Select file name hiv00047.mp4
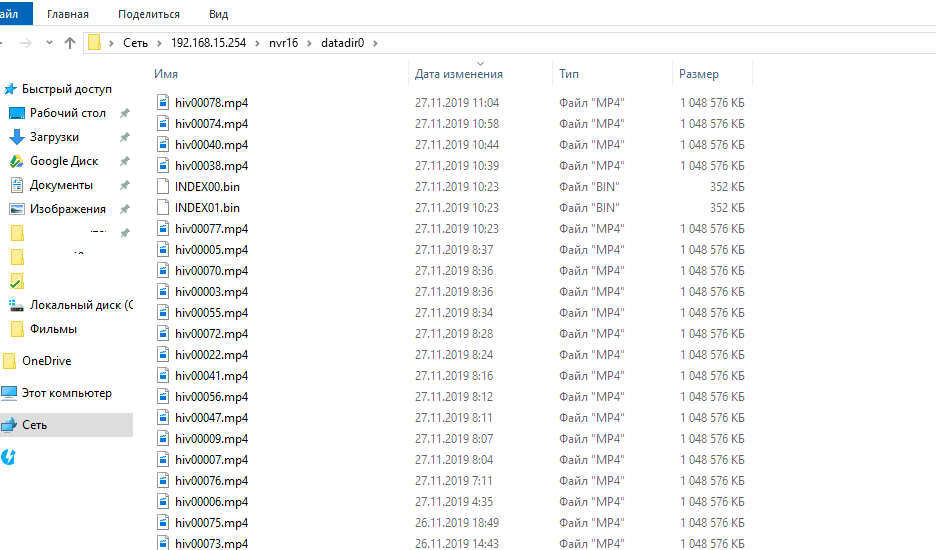This screenshot has height=550, width=936. (x=211, y=418)
